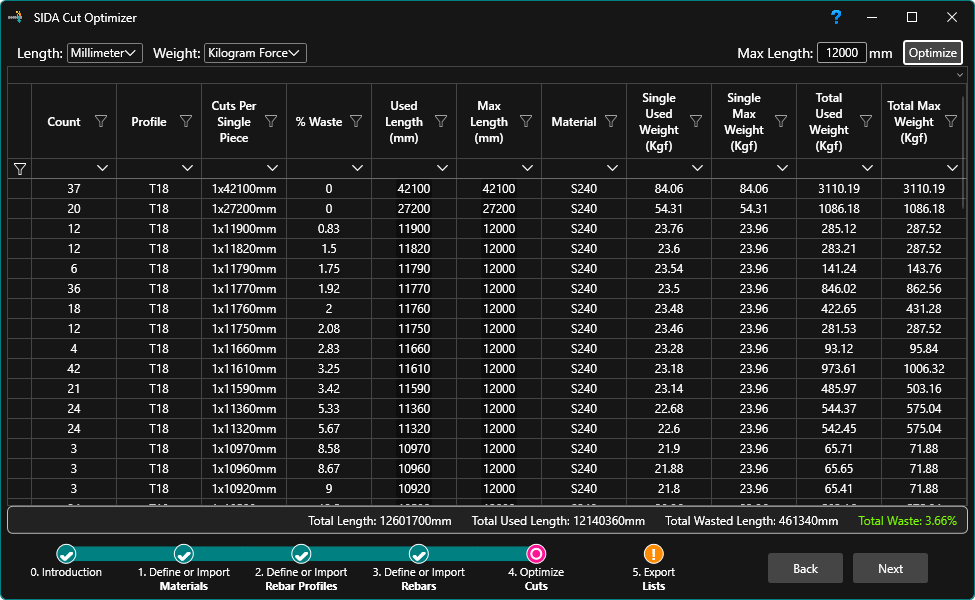975x600 pixels.
Task: Open the Total Used Weight filter icon
Action: click(x=865, y=122)
